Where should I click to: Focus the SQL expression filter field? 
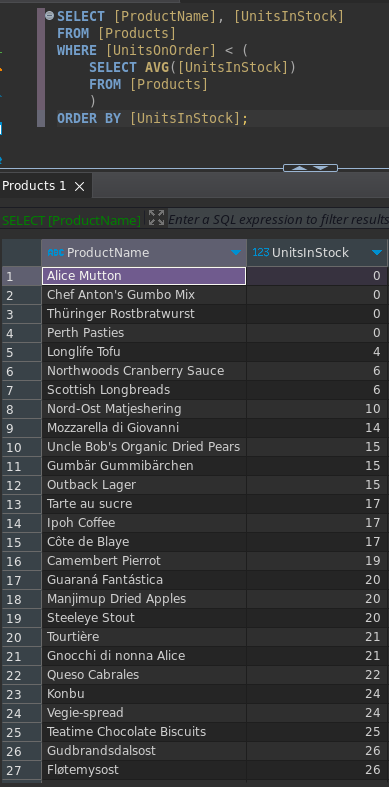[278, 219]
